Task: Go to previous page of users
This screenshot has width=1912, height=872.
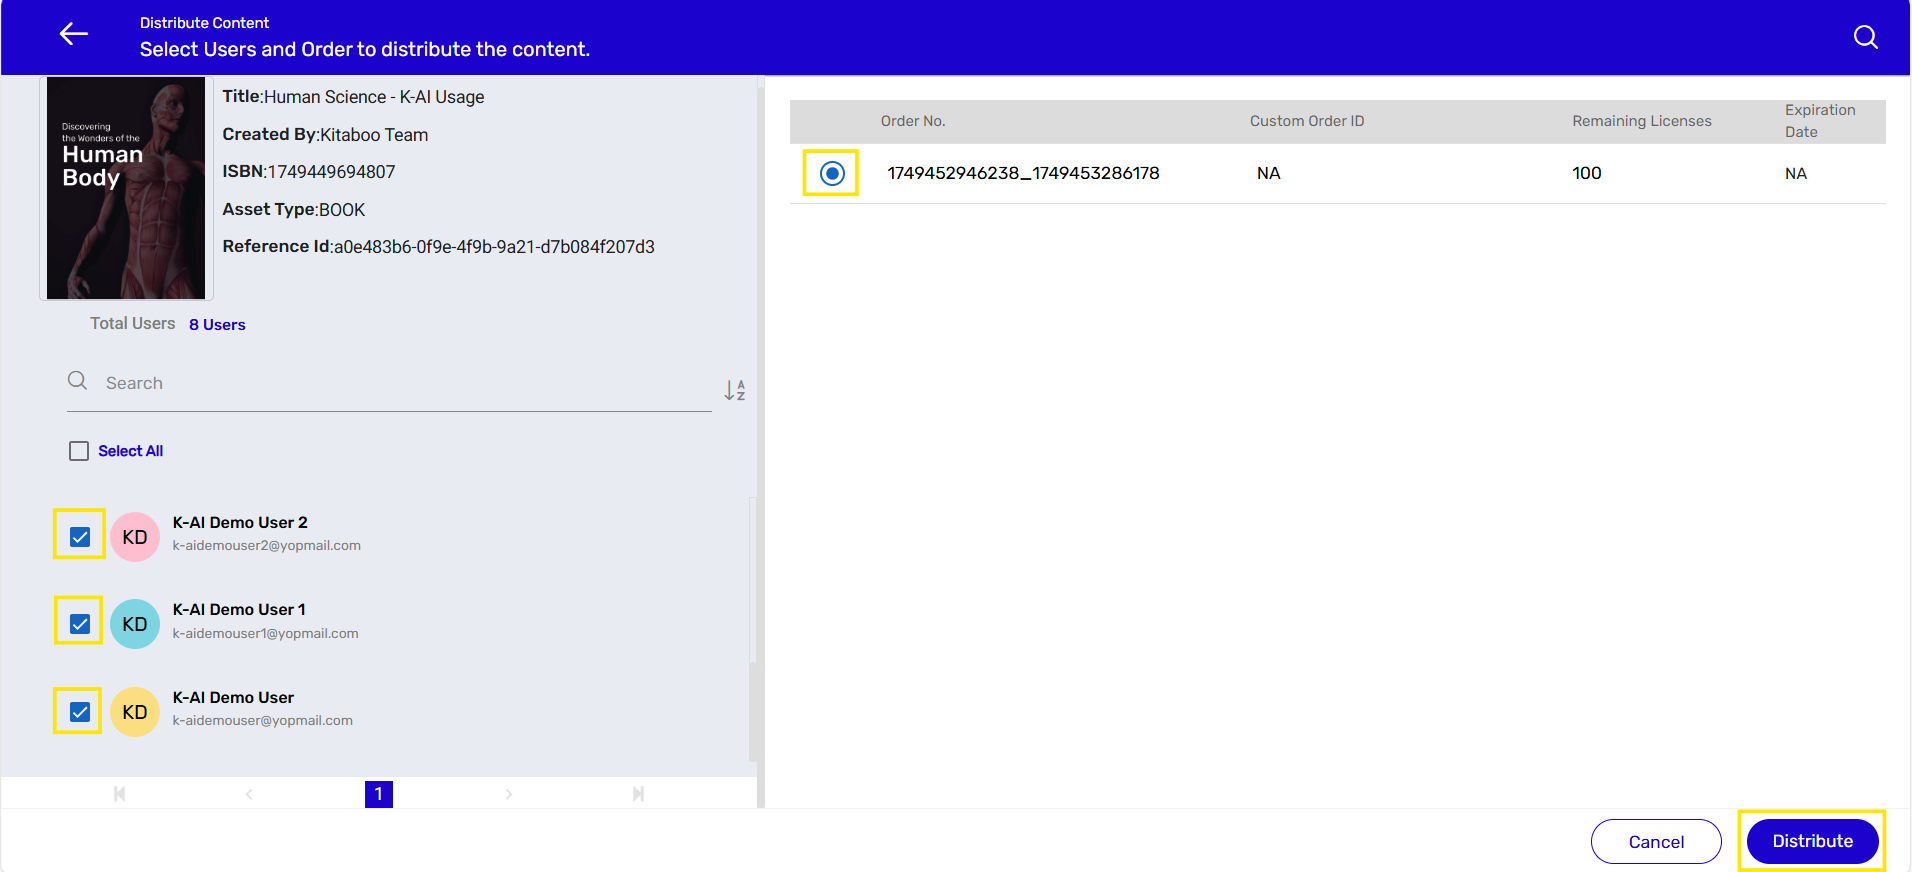Action: tap(249, 794)
